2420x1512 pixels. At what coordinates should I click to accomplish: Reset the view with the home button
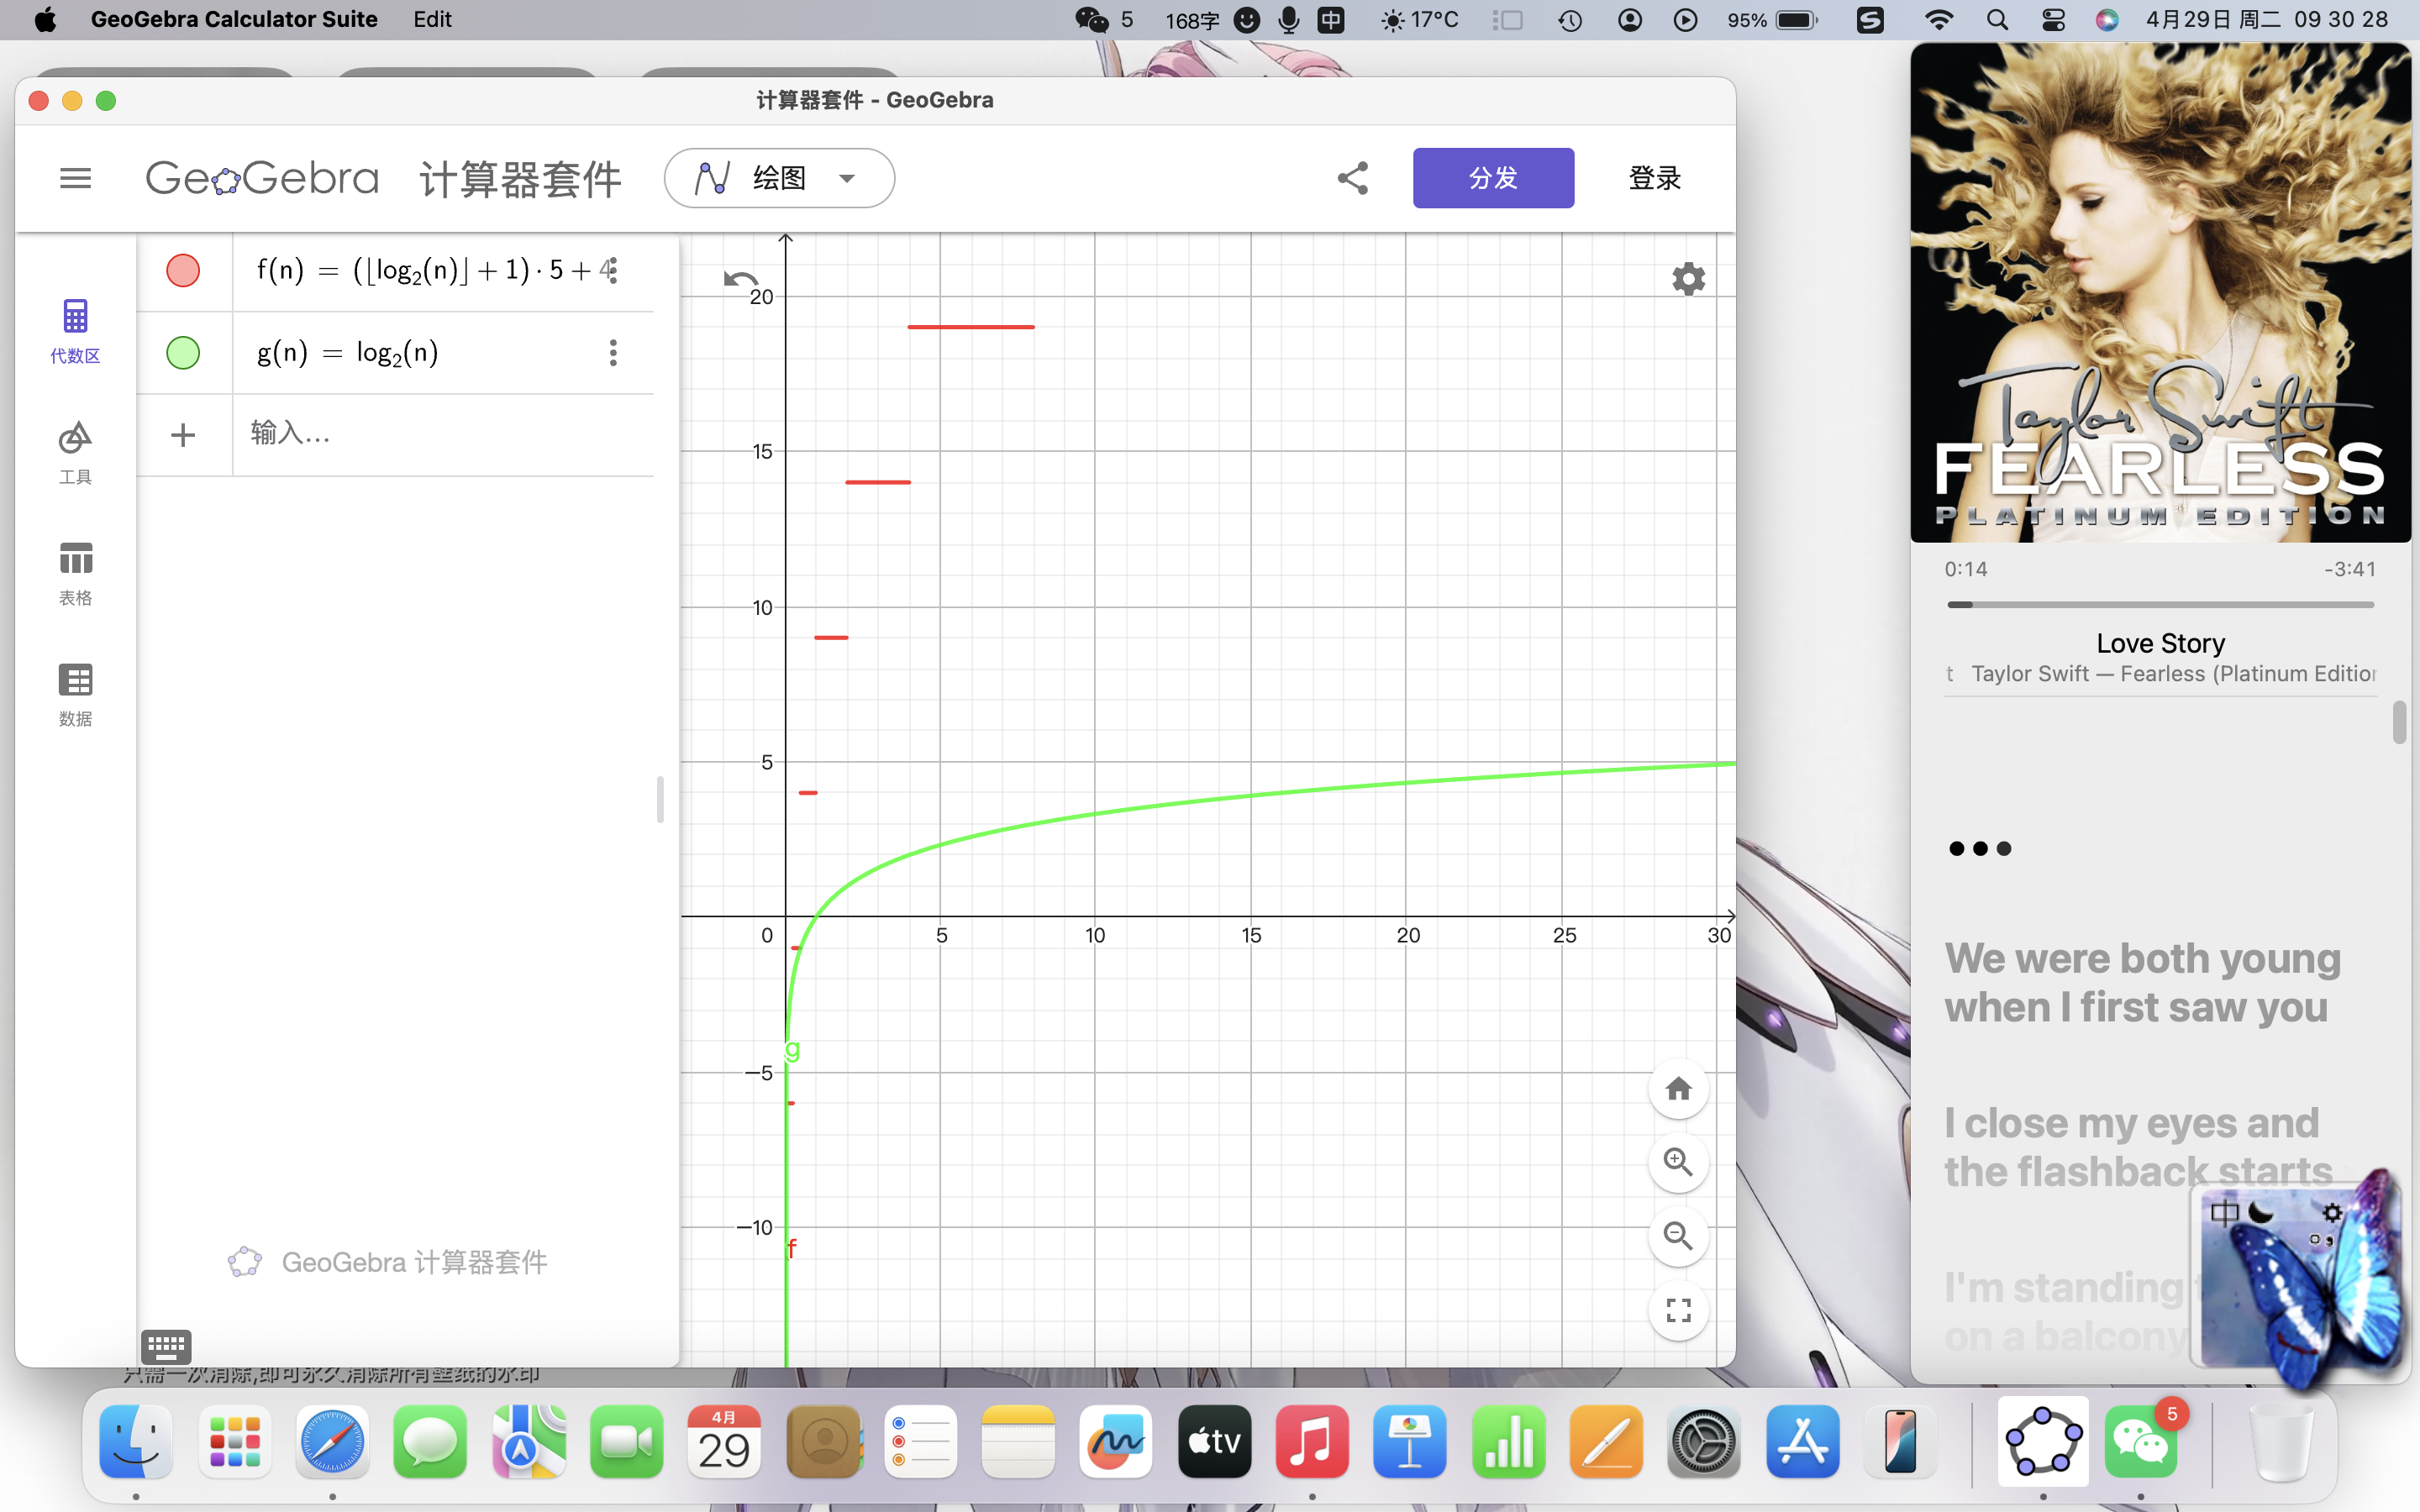(x=1678, y=1088)
